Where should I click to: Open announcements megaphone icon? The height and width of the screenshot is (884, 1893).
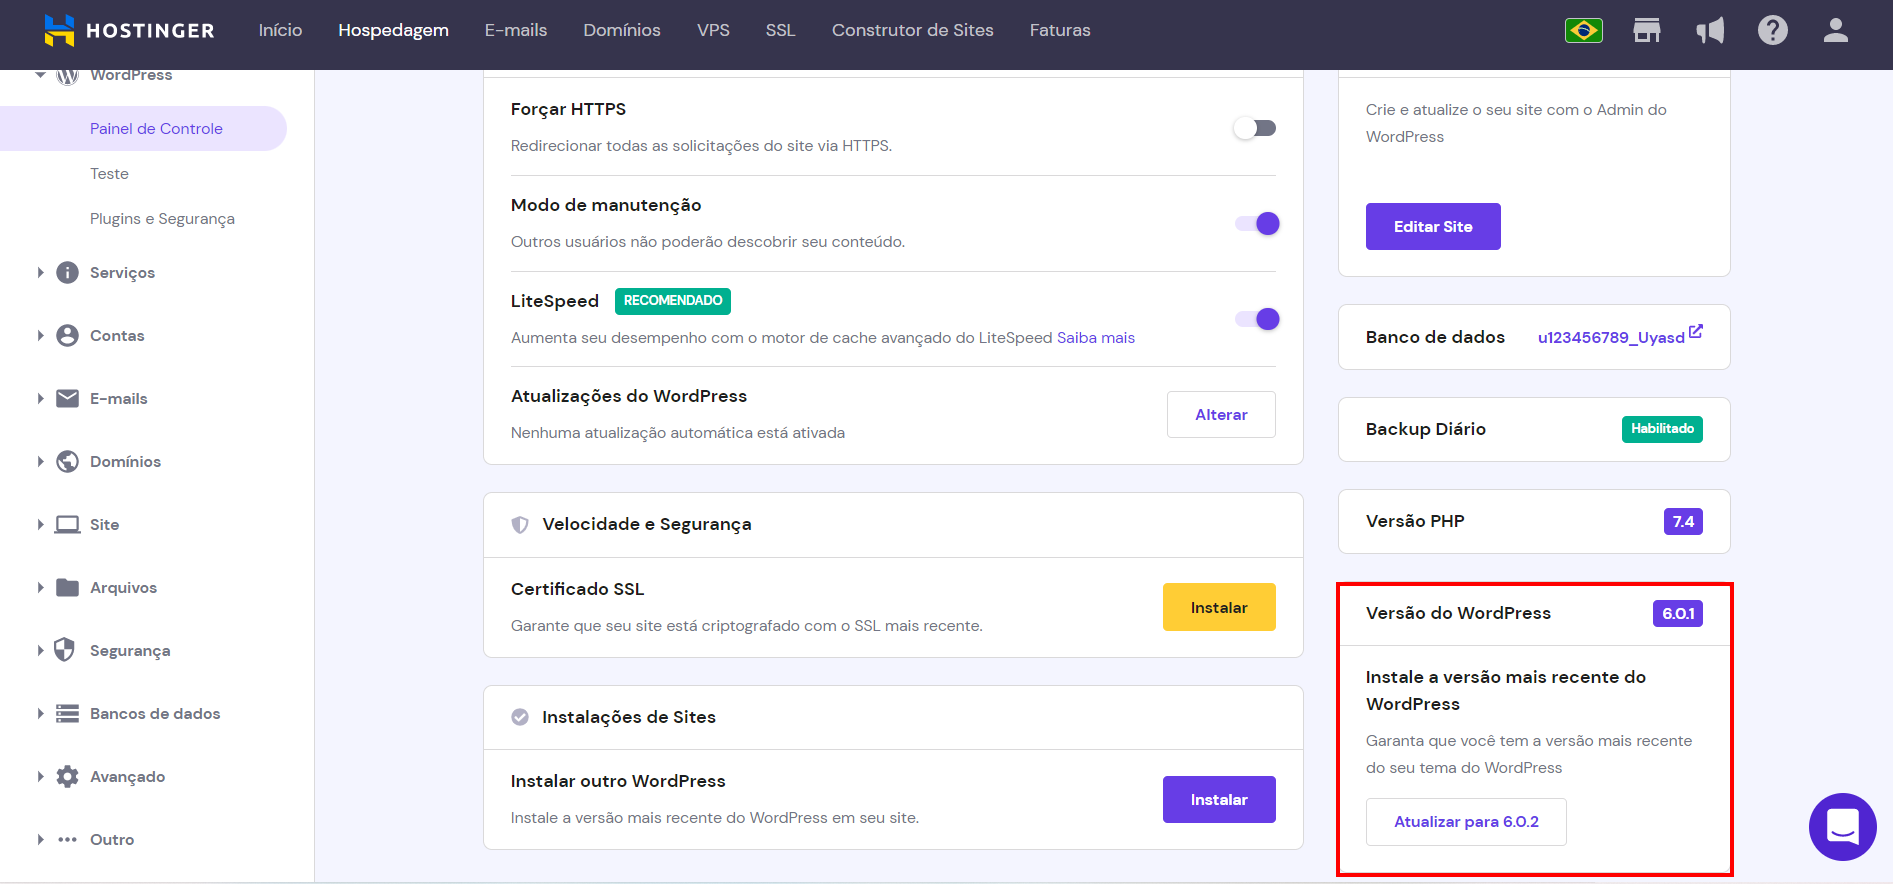(x=1710, y=30)
